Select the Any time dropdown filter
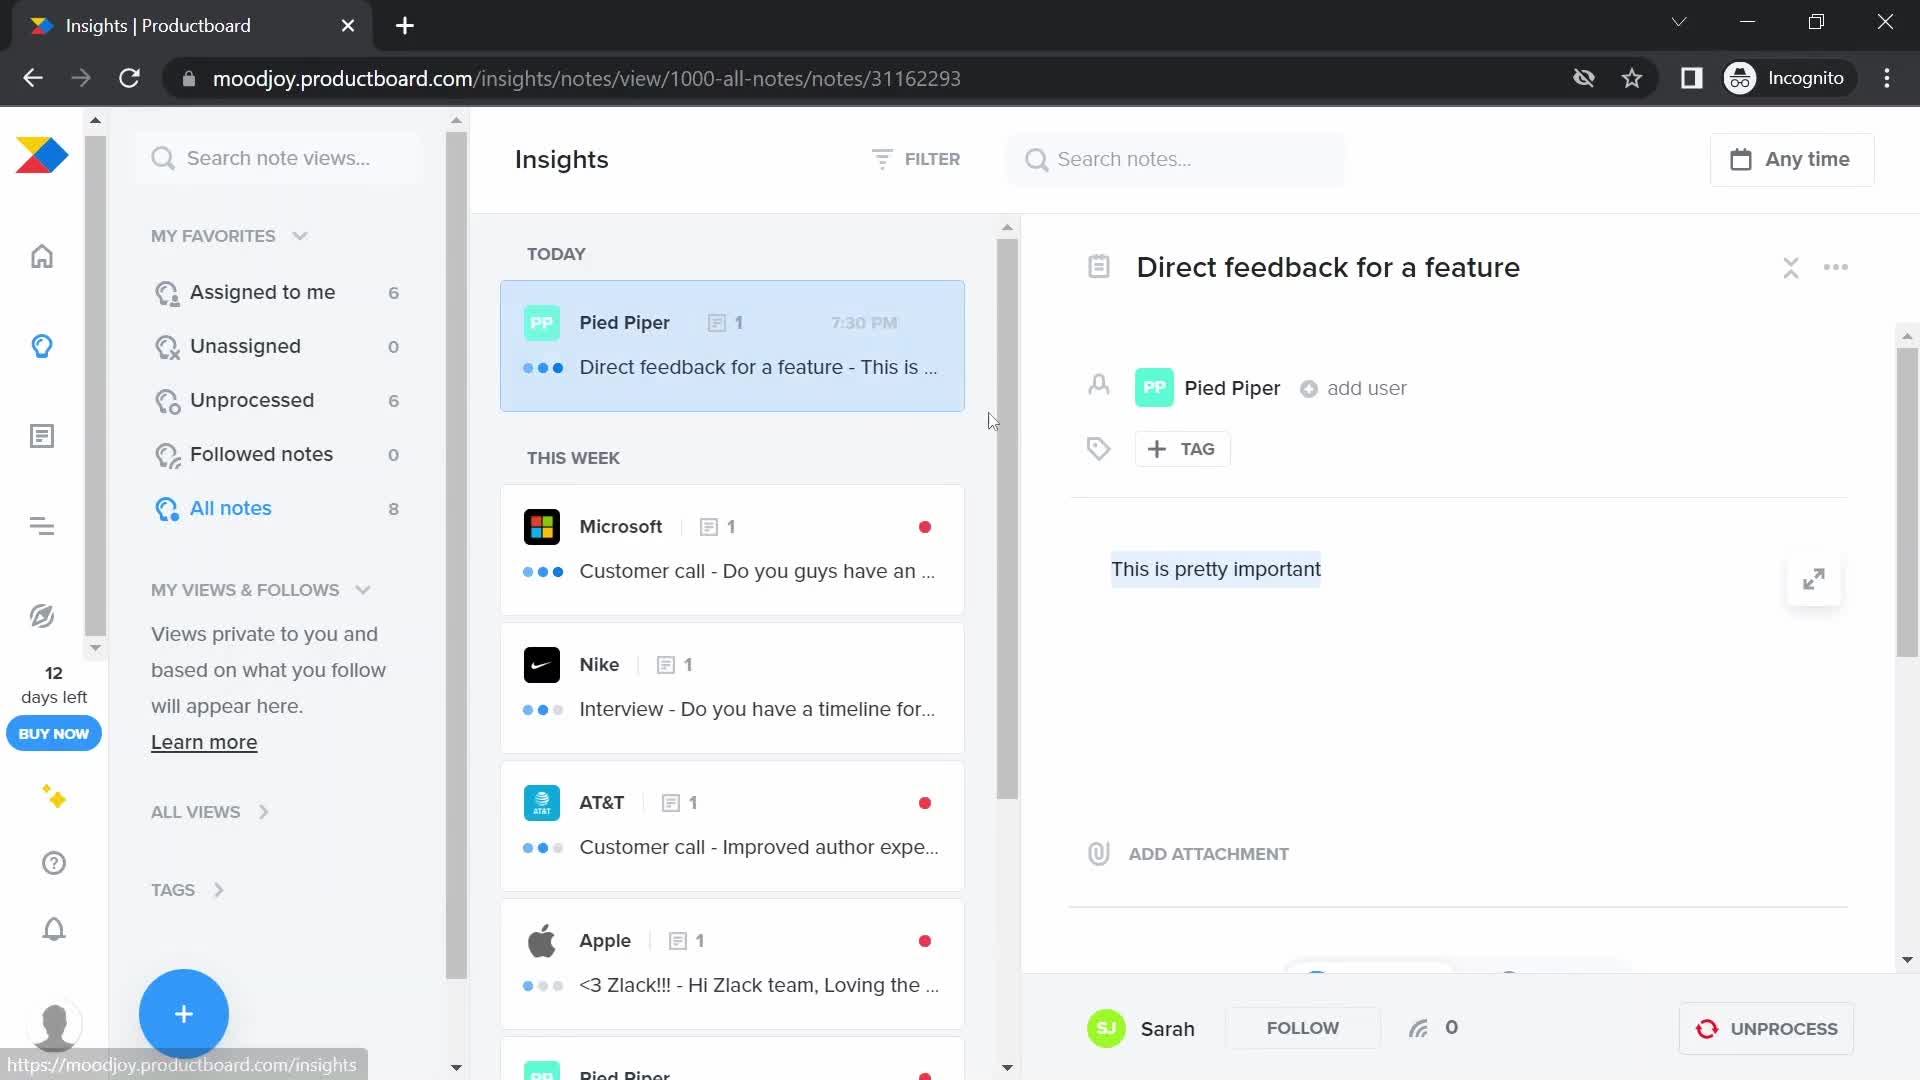Screen dimensions: 1920x1080 pyautogui.click(x=1791, y=158)
